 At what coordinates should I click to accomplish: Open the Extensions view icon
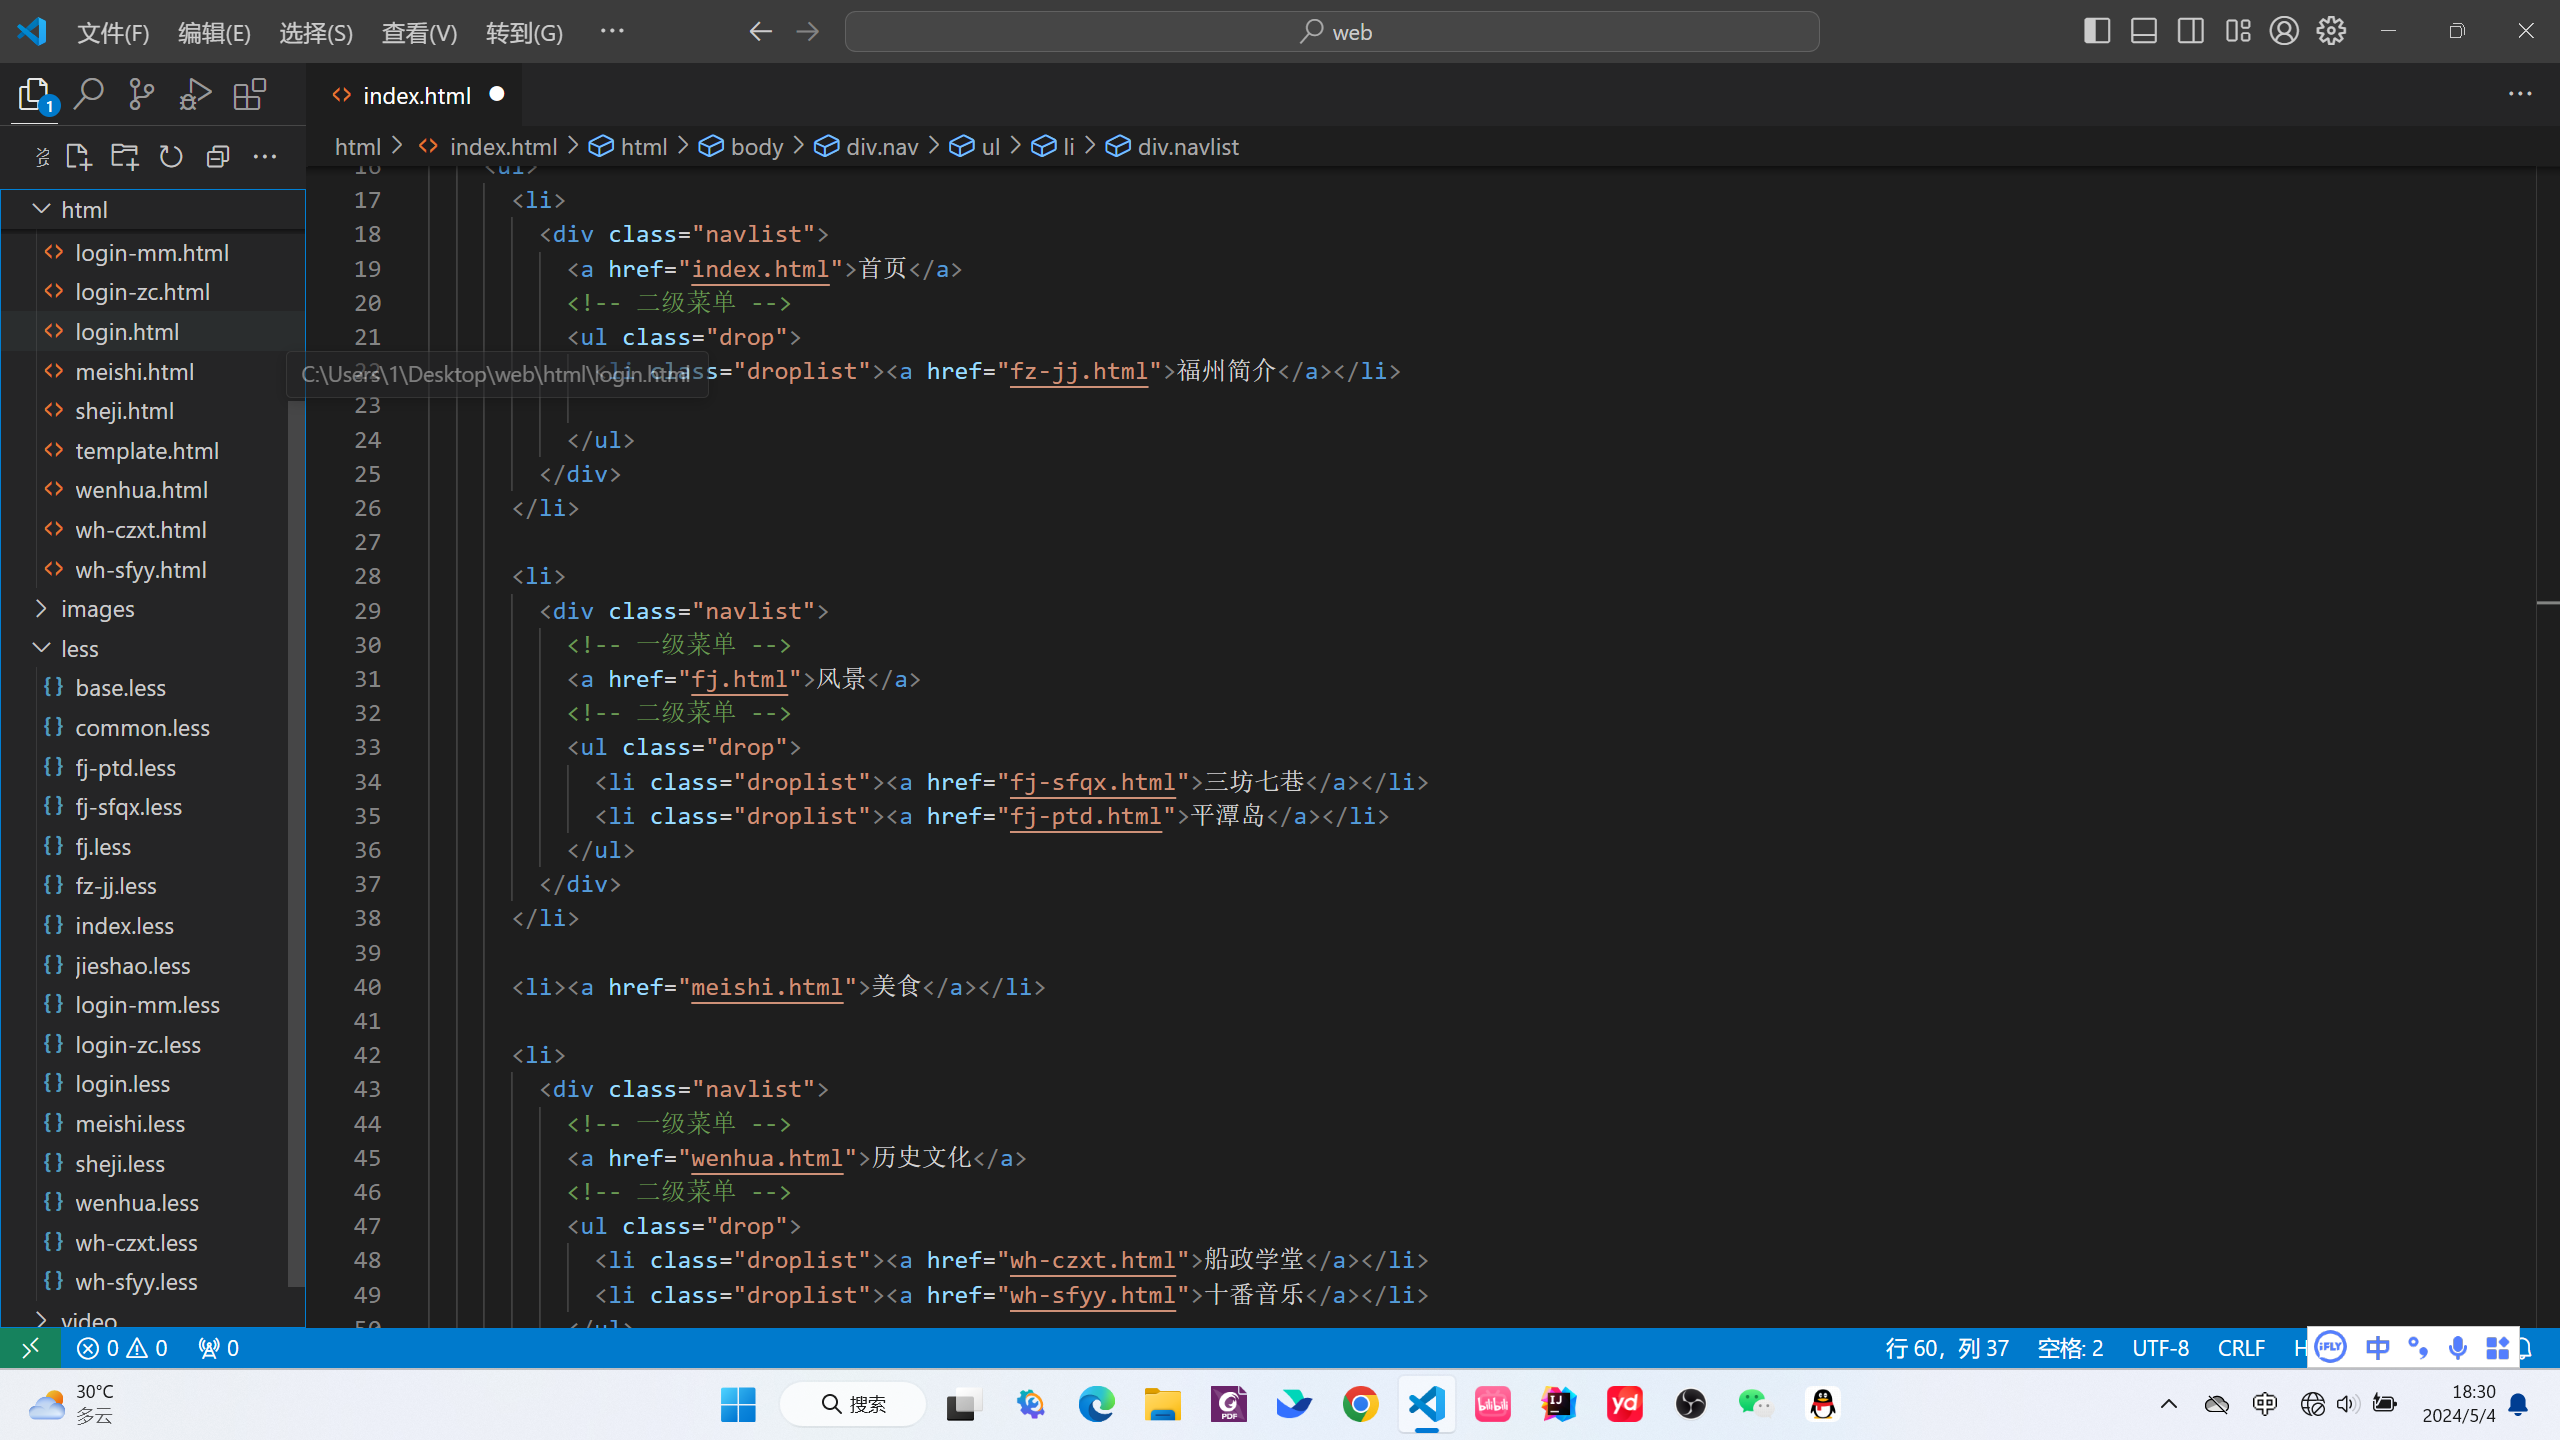[x=249, y=95]
